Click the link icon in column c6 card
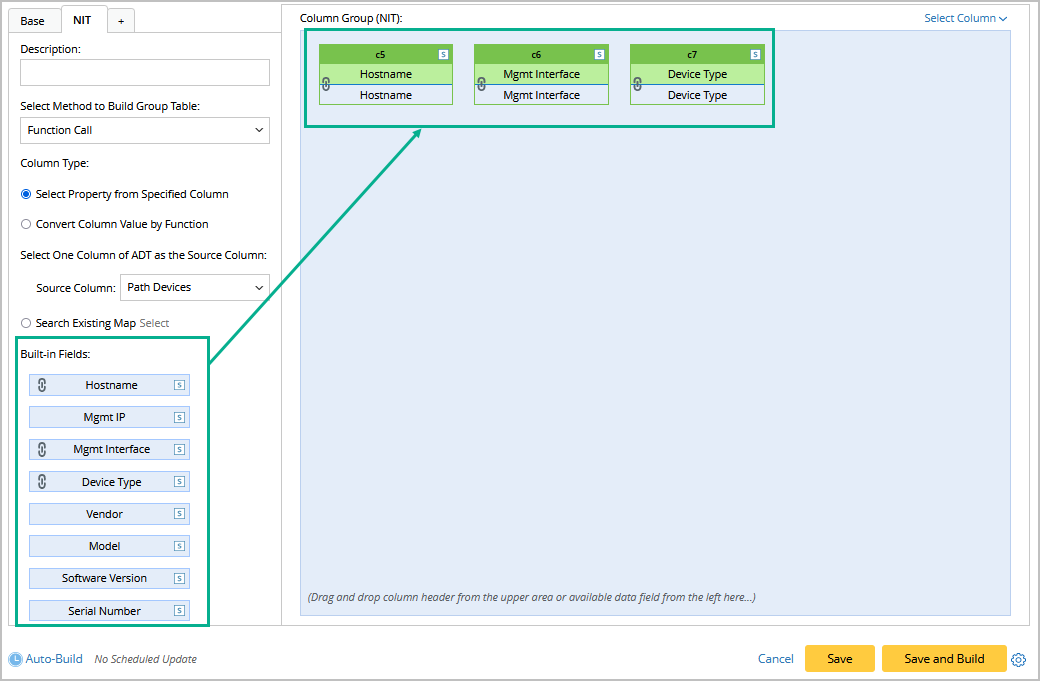This screenshot has width=1040, height=681. coord(482,84)
